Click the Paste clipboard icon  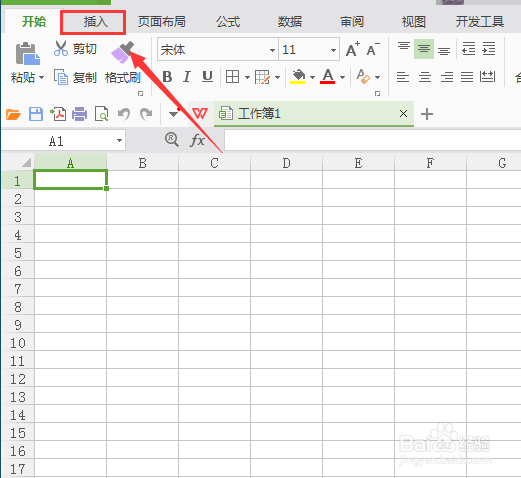(28, 54)
